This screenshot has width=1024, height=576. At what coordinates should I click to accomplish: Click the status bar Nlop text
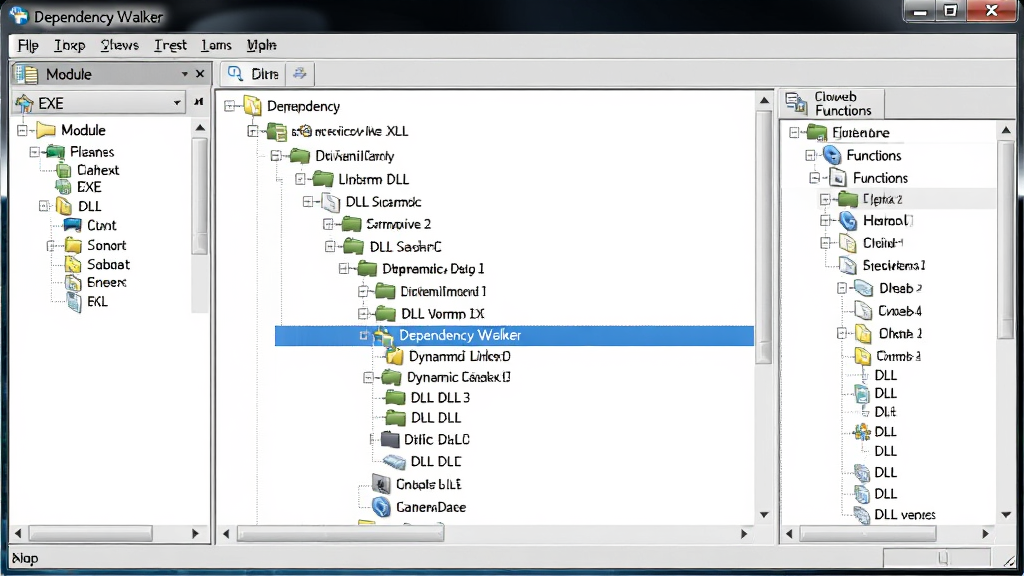pos(25,558)
